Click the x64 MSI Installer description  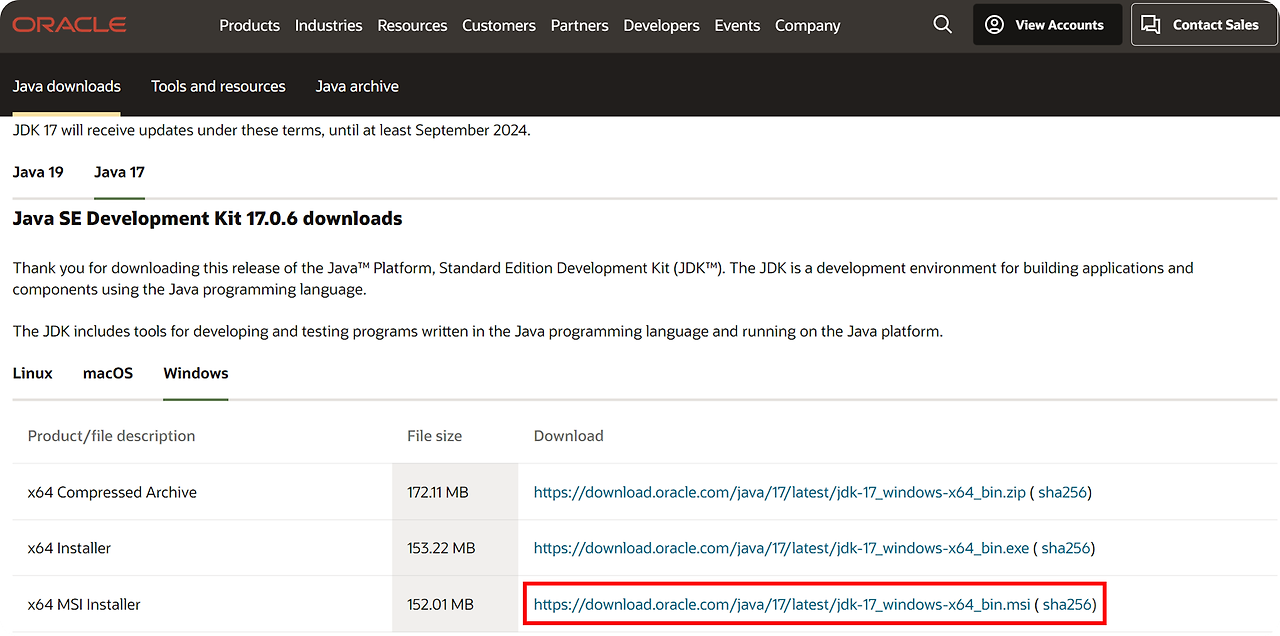pos(84,604)
